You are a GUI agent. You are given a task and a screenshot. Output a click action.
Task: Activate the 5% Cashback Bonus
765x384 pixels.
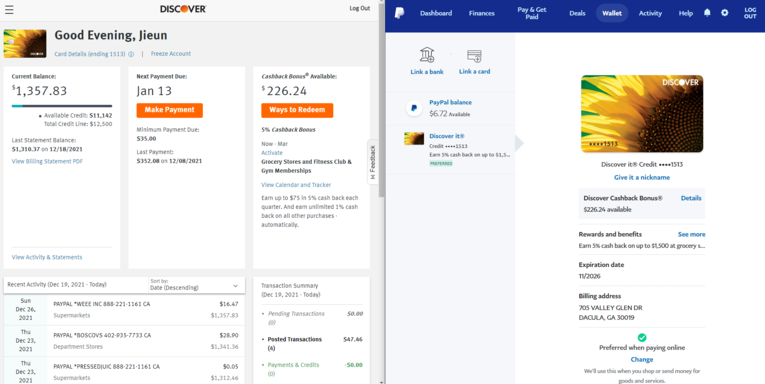click(x=272, y=153)
